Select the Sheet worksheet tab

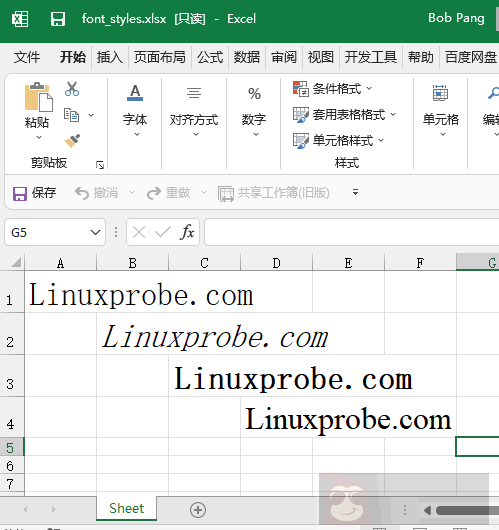126,508
